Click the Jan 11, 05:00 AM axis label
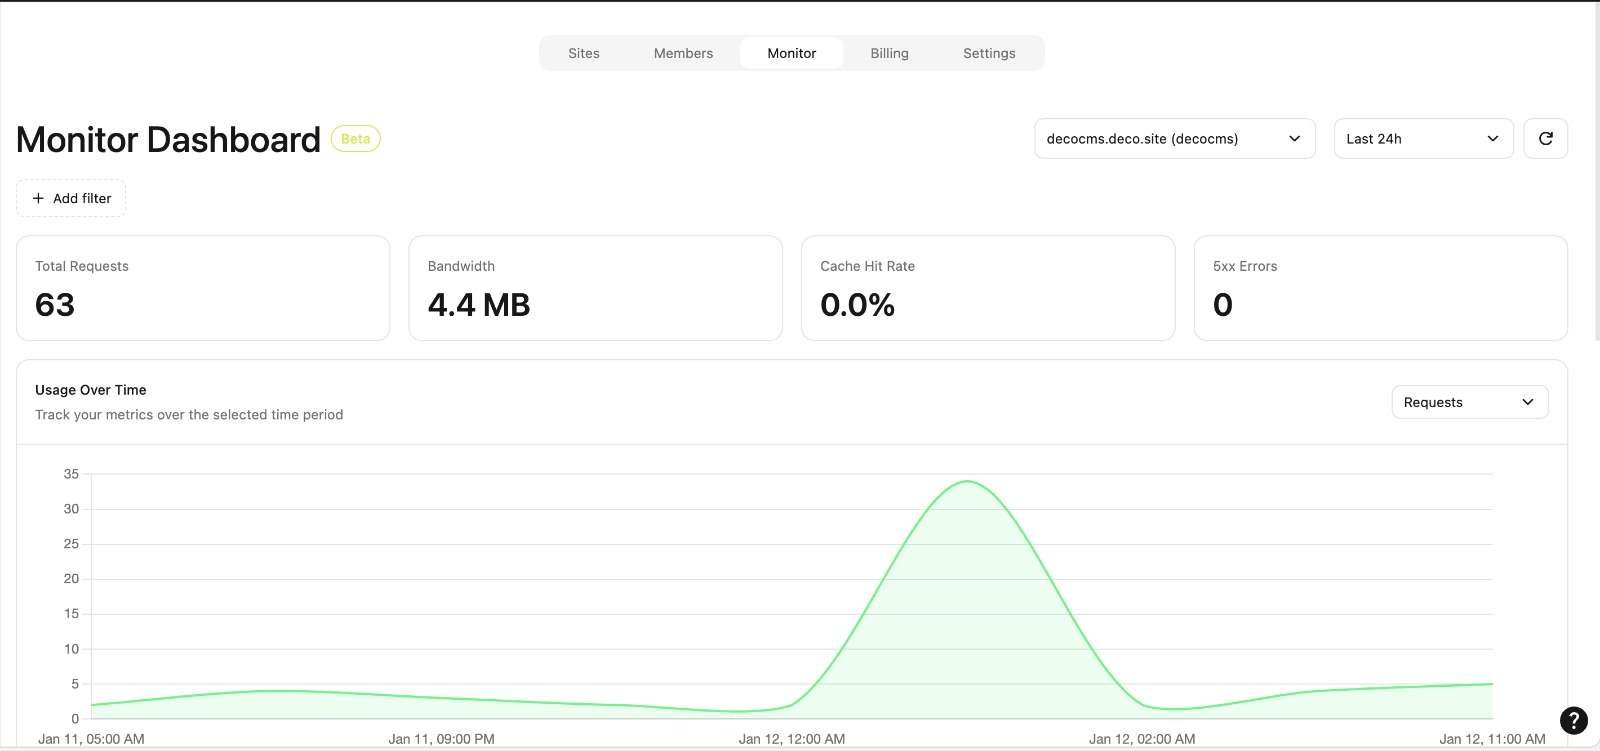Screen dimensions: 1600x751 click(91, 739)
